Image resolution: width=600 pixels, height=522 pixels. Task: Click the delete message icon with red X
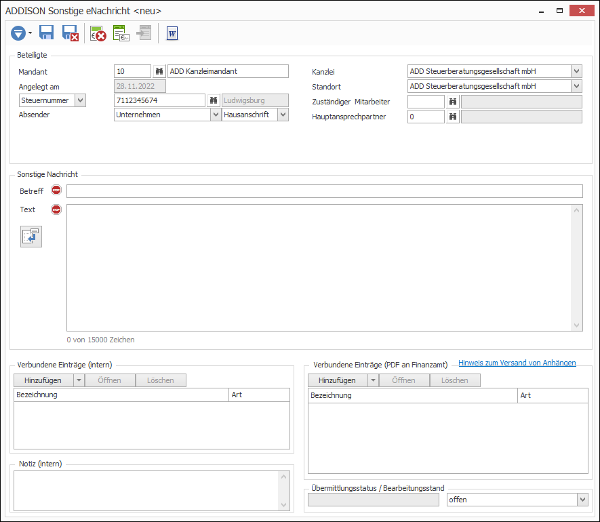pyautogui.click(x=98, y=33)
